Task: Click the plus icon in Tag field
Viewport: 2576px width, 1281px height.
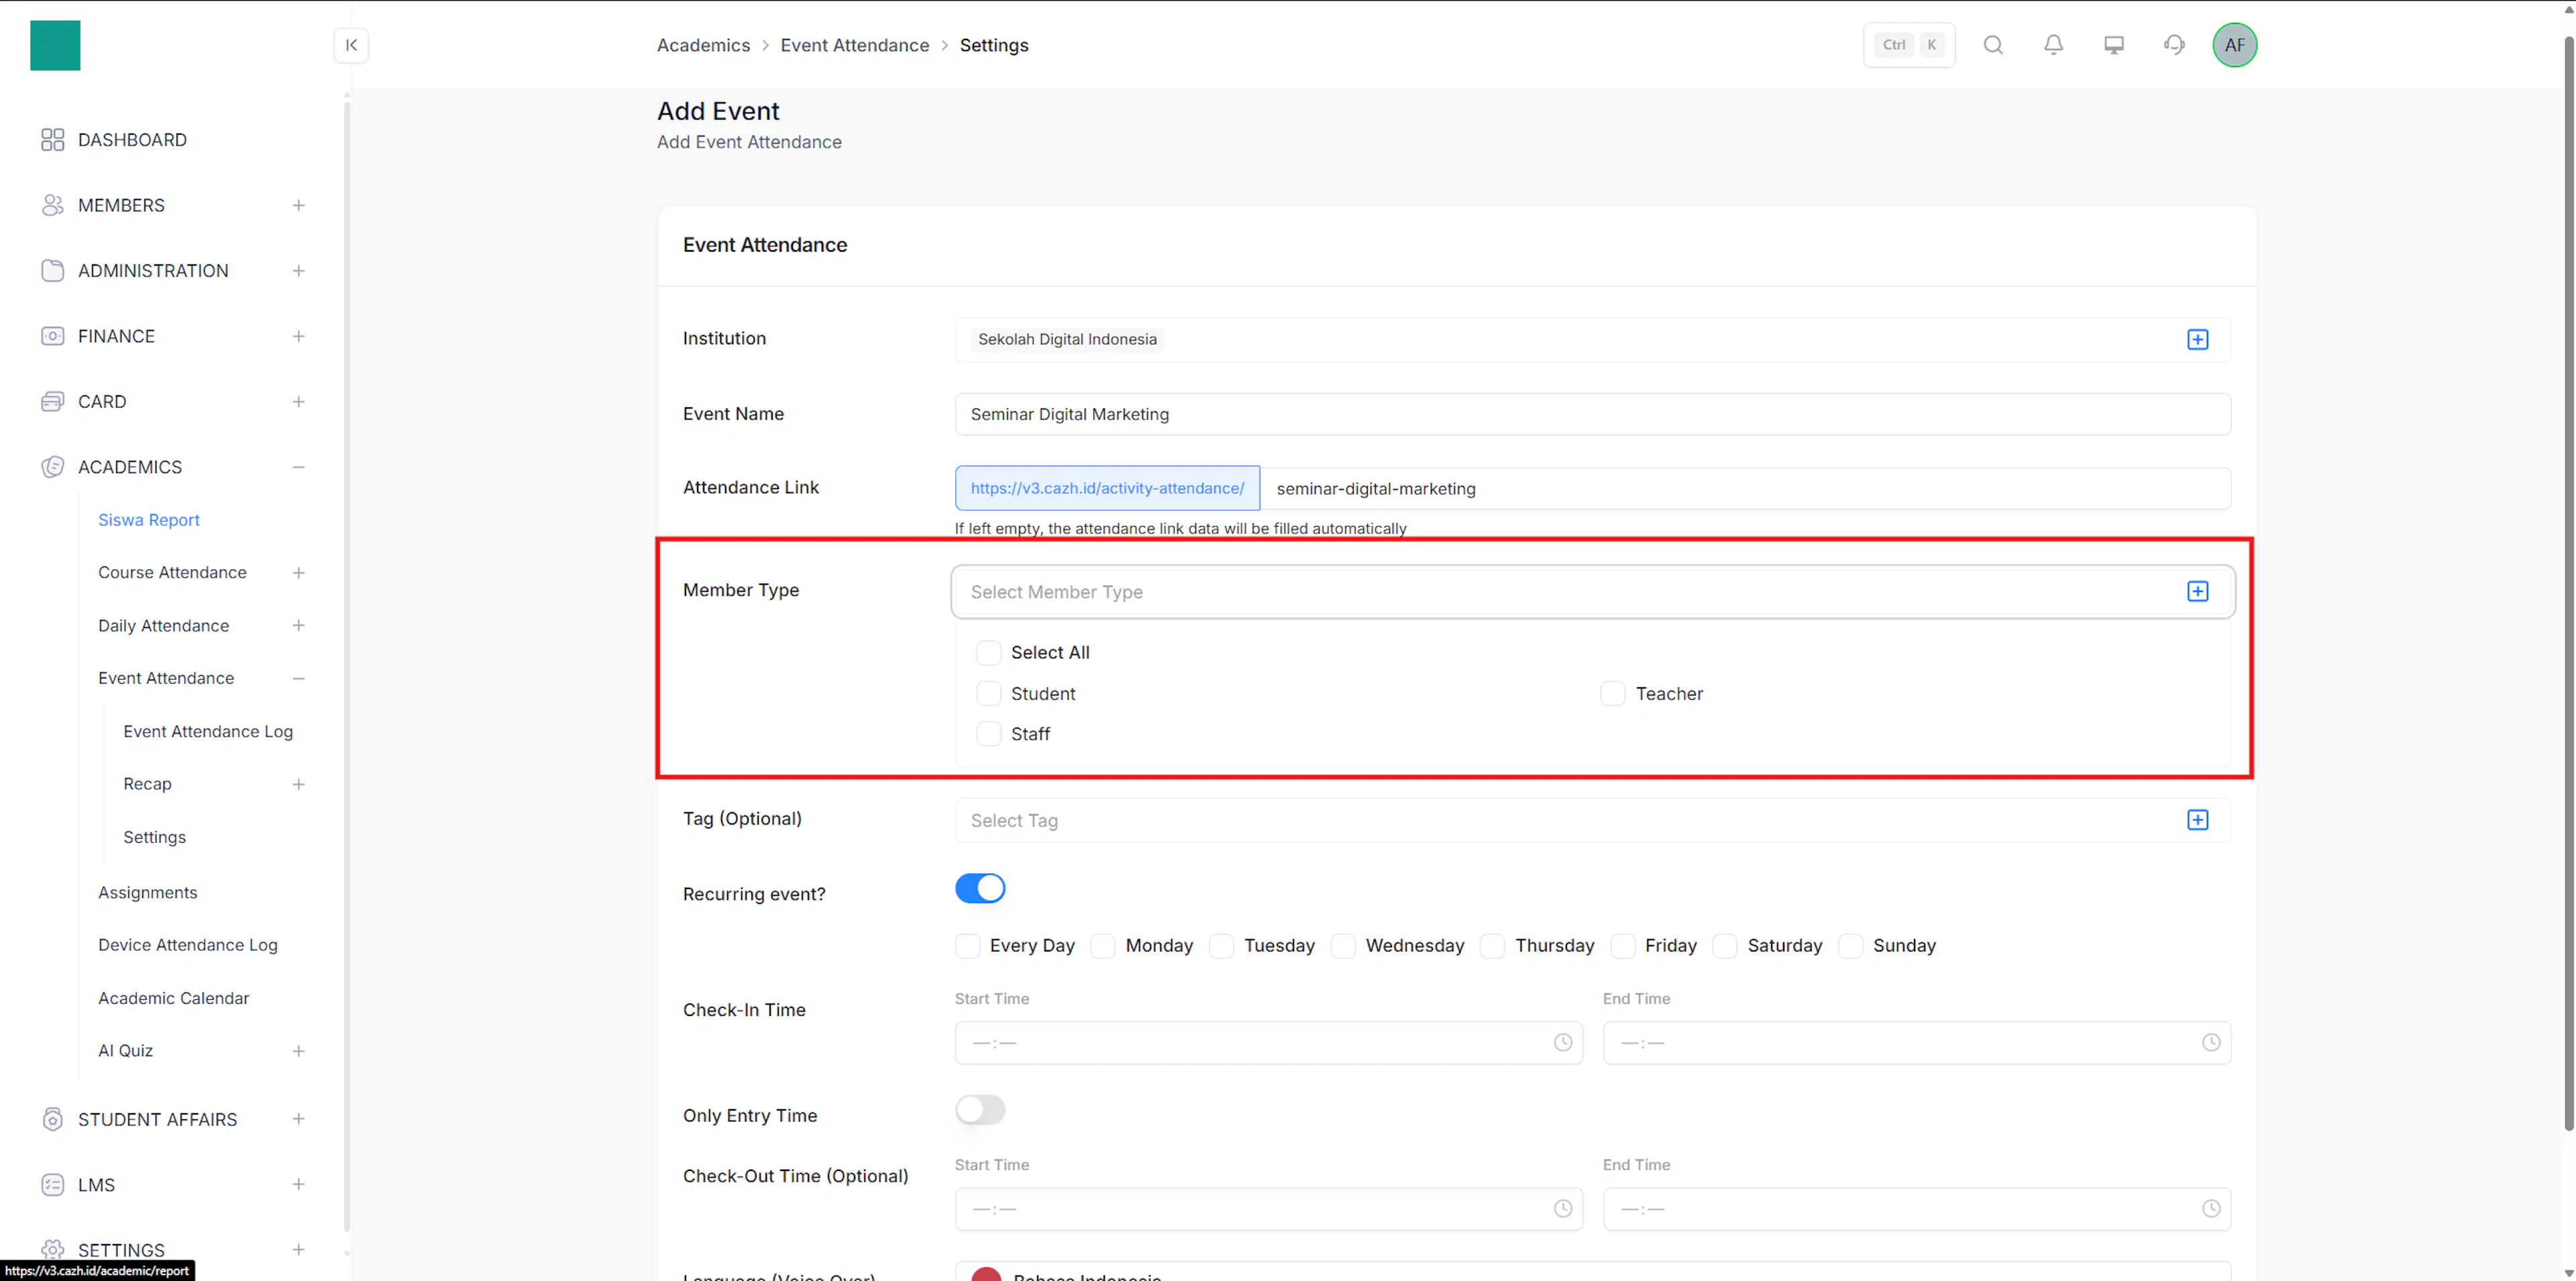Action: click(x=2197, y=820)
